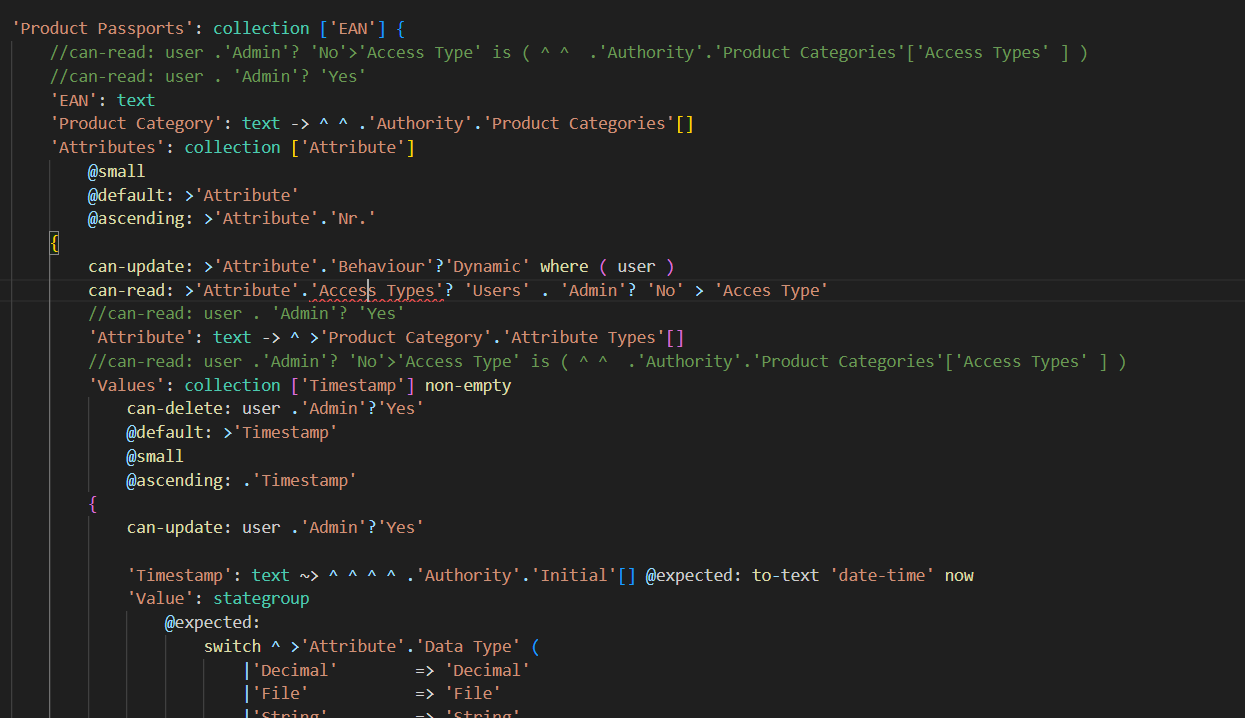Image resolution: width=1245 pixels, height=718 pixels.
Task: Click the 'now' keyword after 'date-time'
Action: 959,575
